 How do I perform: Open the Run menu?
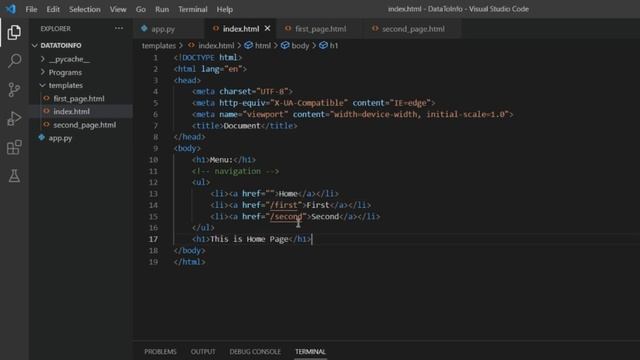(x=162, y=9)
